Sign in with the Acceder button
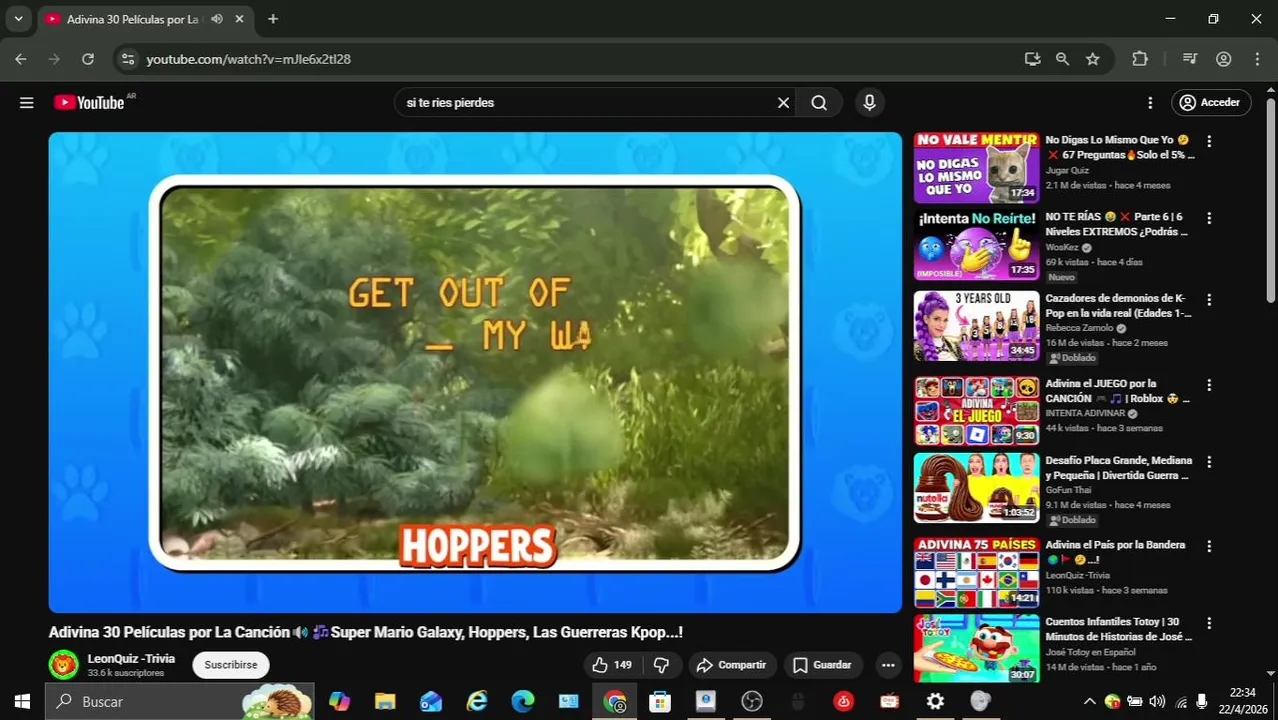The image size is (1278, 720). coord(1210,103)
